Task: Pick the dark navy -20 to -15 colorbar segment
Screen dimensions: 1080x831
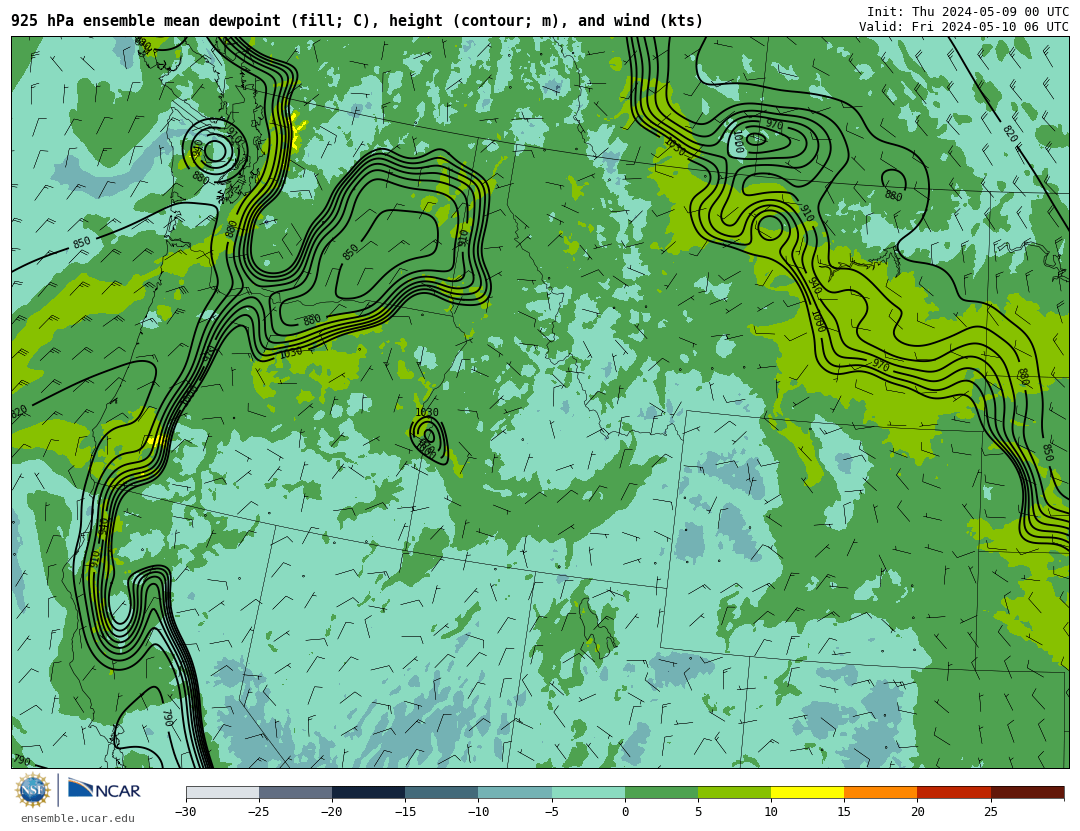Action: (368, 793)
